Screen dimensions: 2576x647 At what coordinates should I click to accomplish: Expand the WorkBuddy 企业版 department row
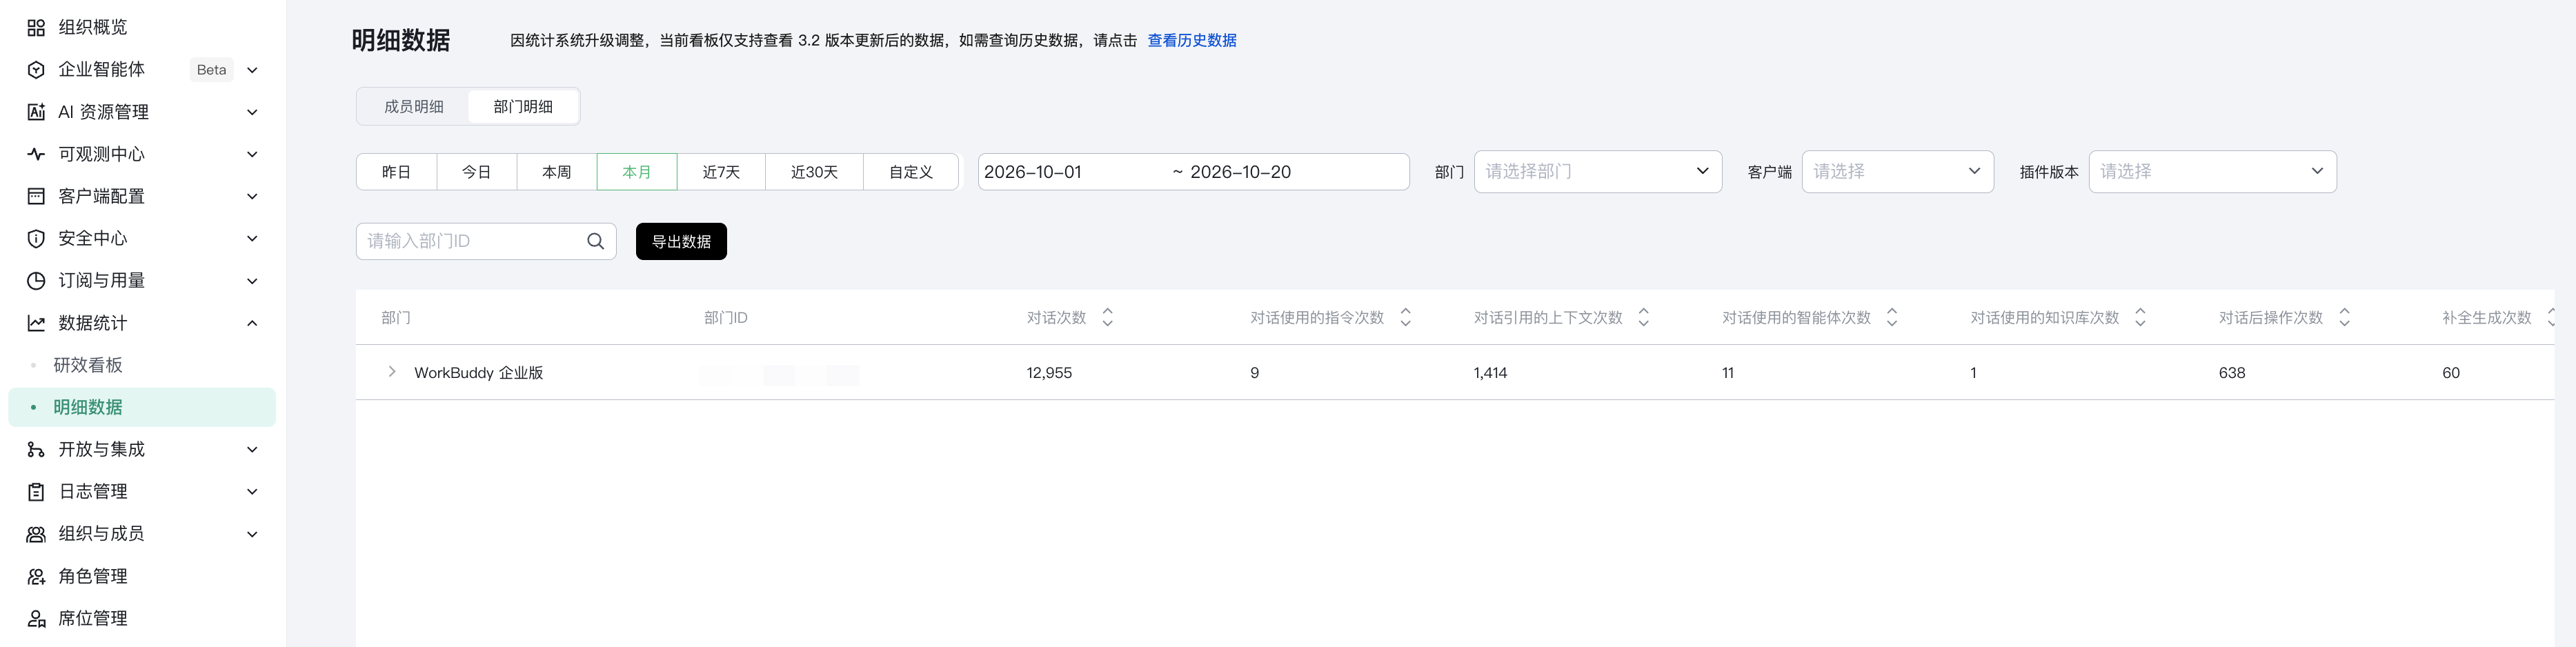pyautogui.click(x=391, y=372)
